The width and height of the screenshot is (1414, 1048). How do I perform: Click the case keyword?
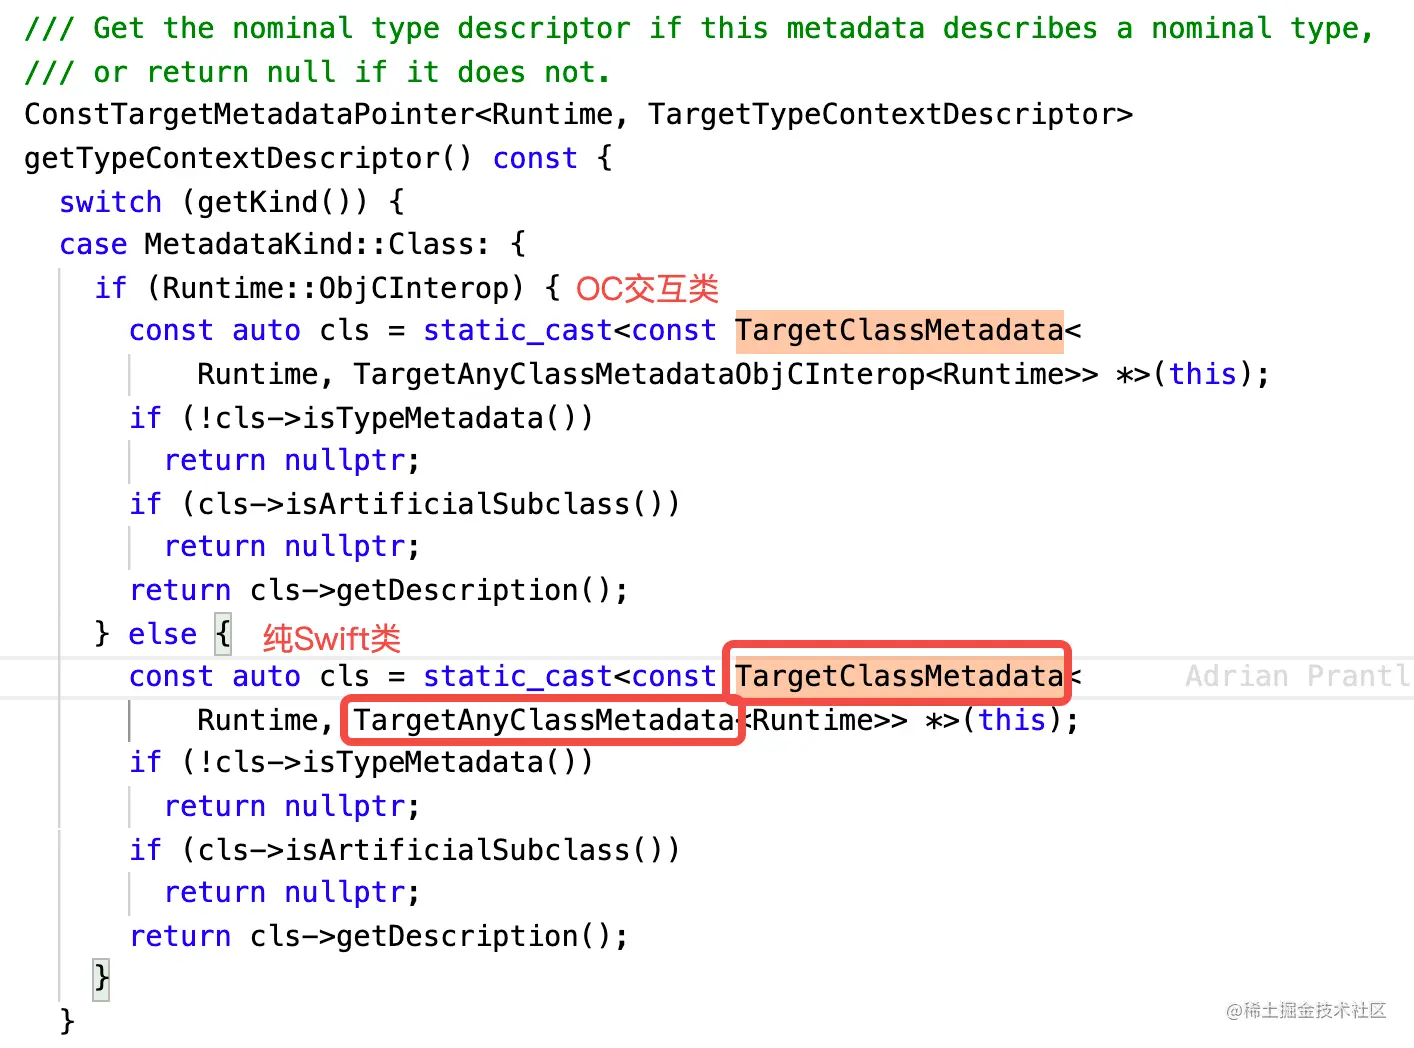click(93, 244)
